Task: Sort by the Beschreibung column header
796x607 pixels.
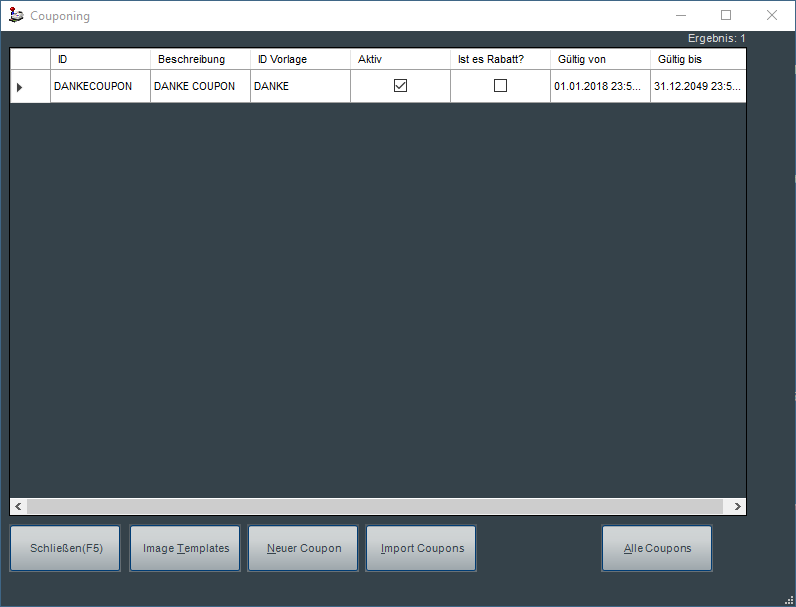Action: pos(200,59)
